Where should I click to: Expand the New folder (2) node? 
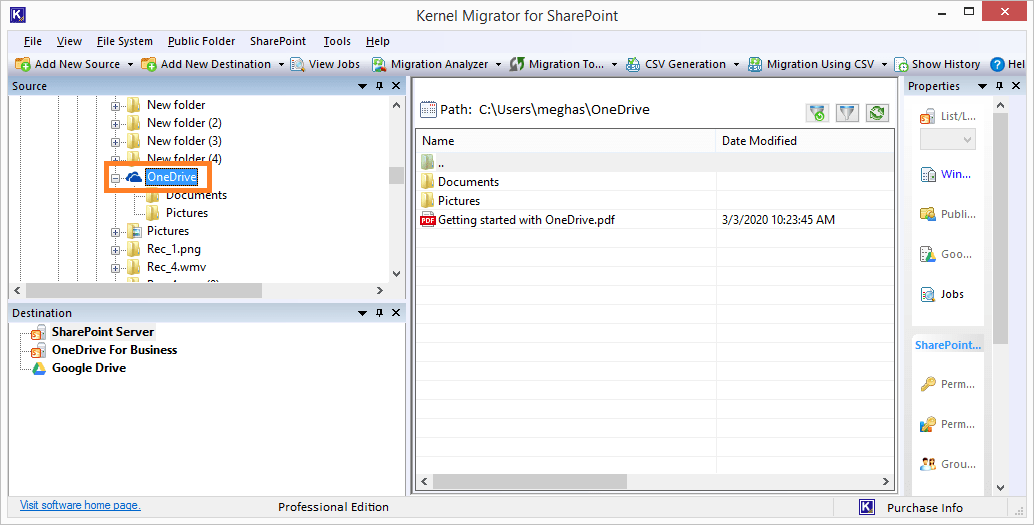coord(115,124)
